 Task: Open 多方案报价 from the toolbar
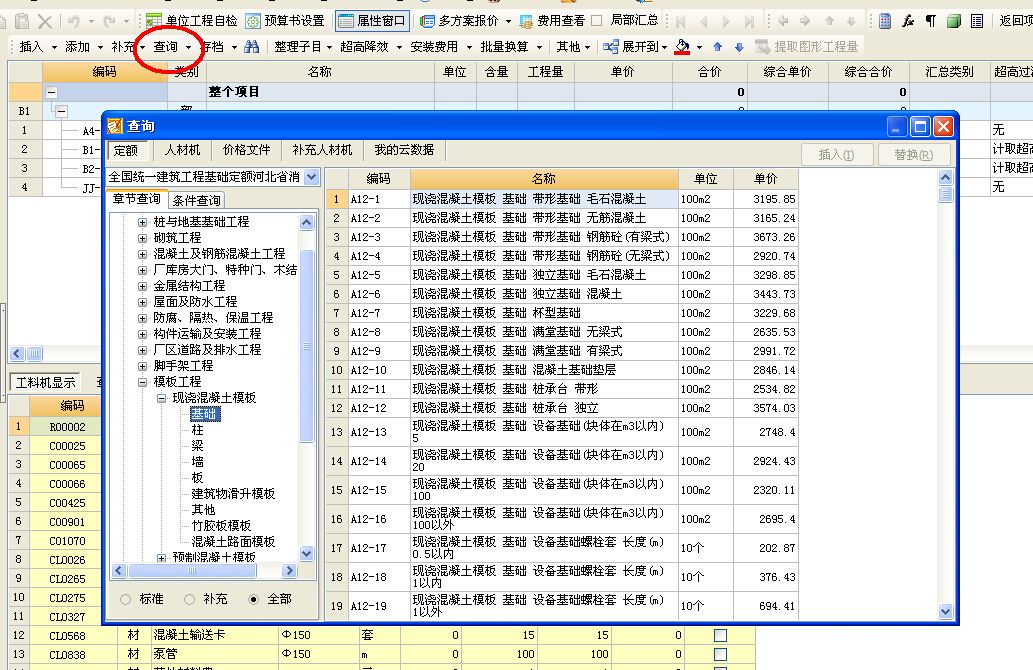coord(460,21)
